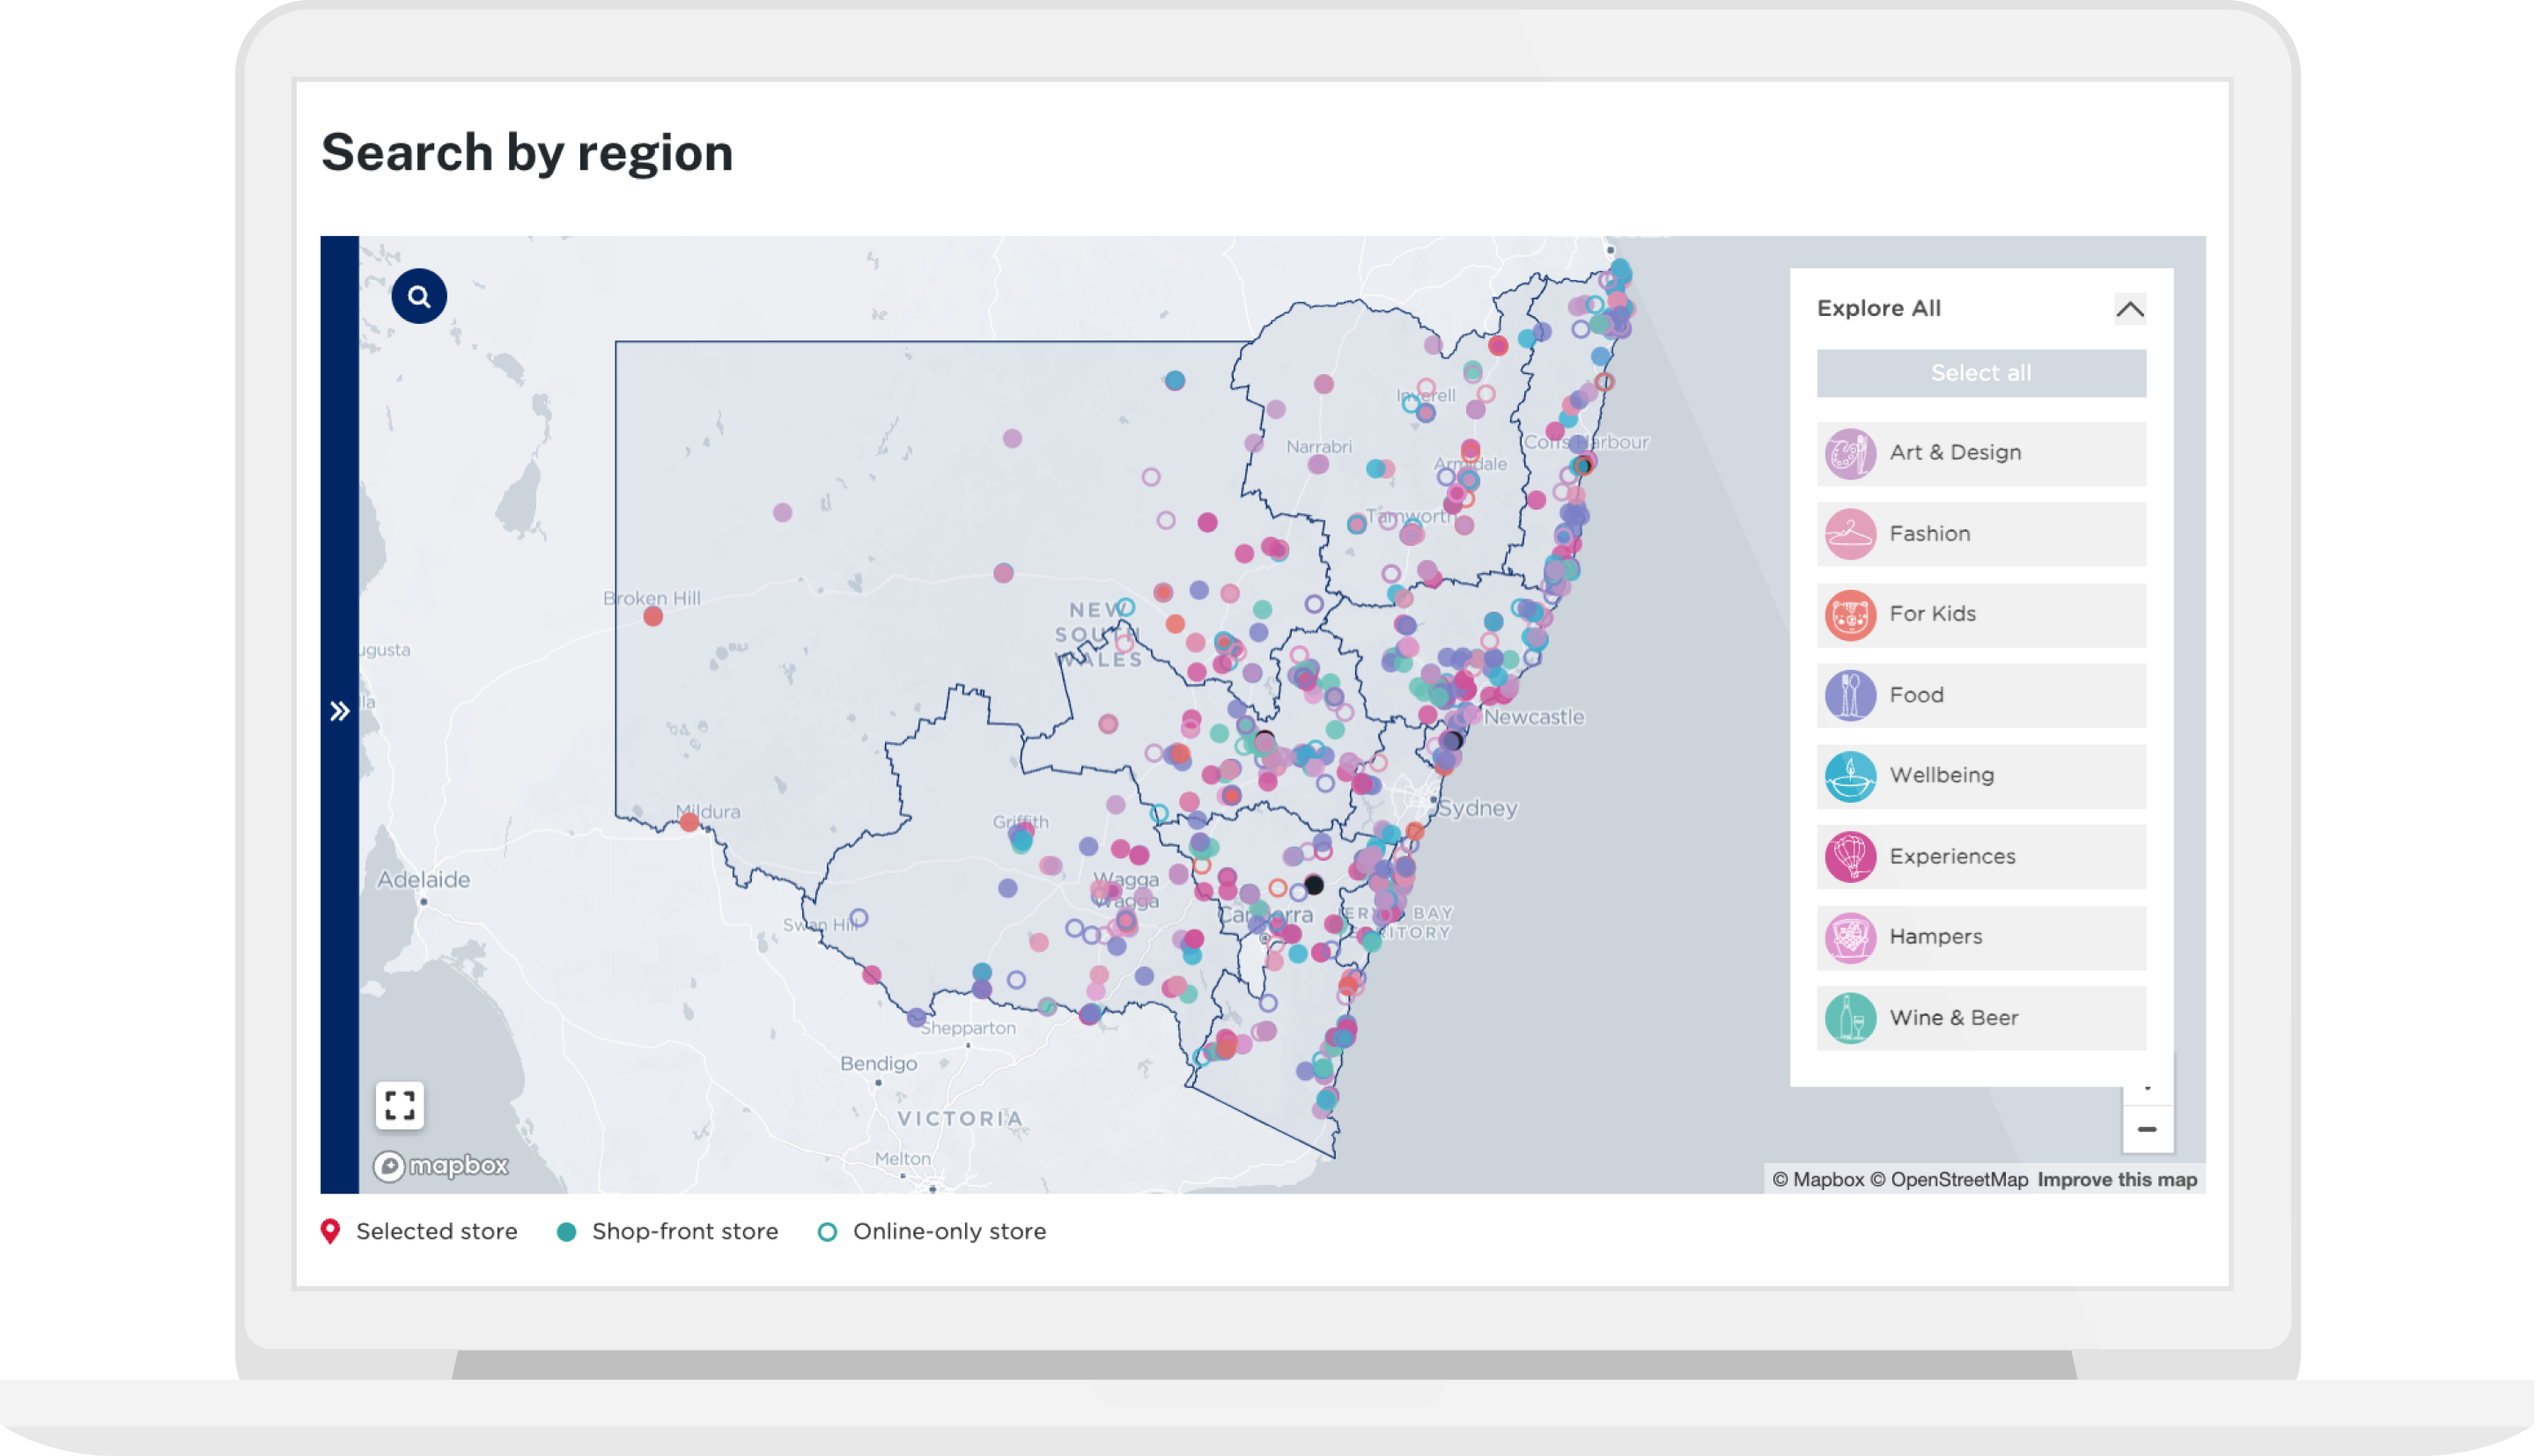This screenshot has width=2536, height=1456.
Task: Click the Broken Hill store marker
Action: pyautogui.click(x=653, y=617)
